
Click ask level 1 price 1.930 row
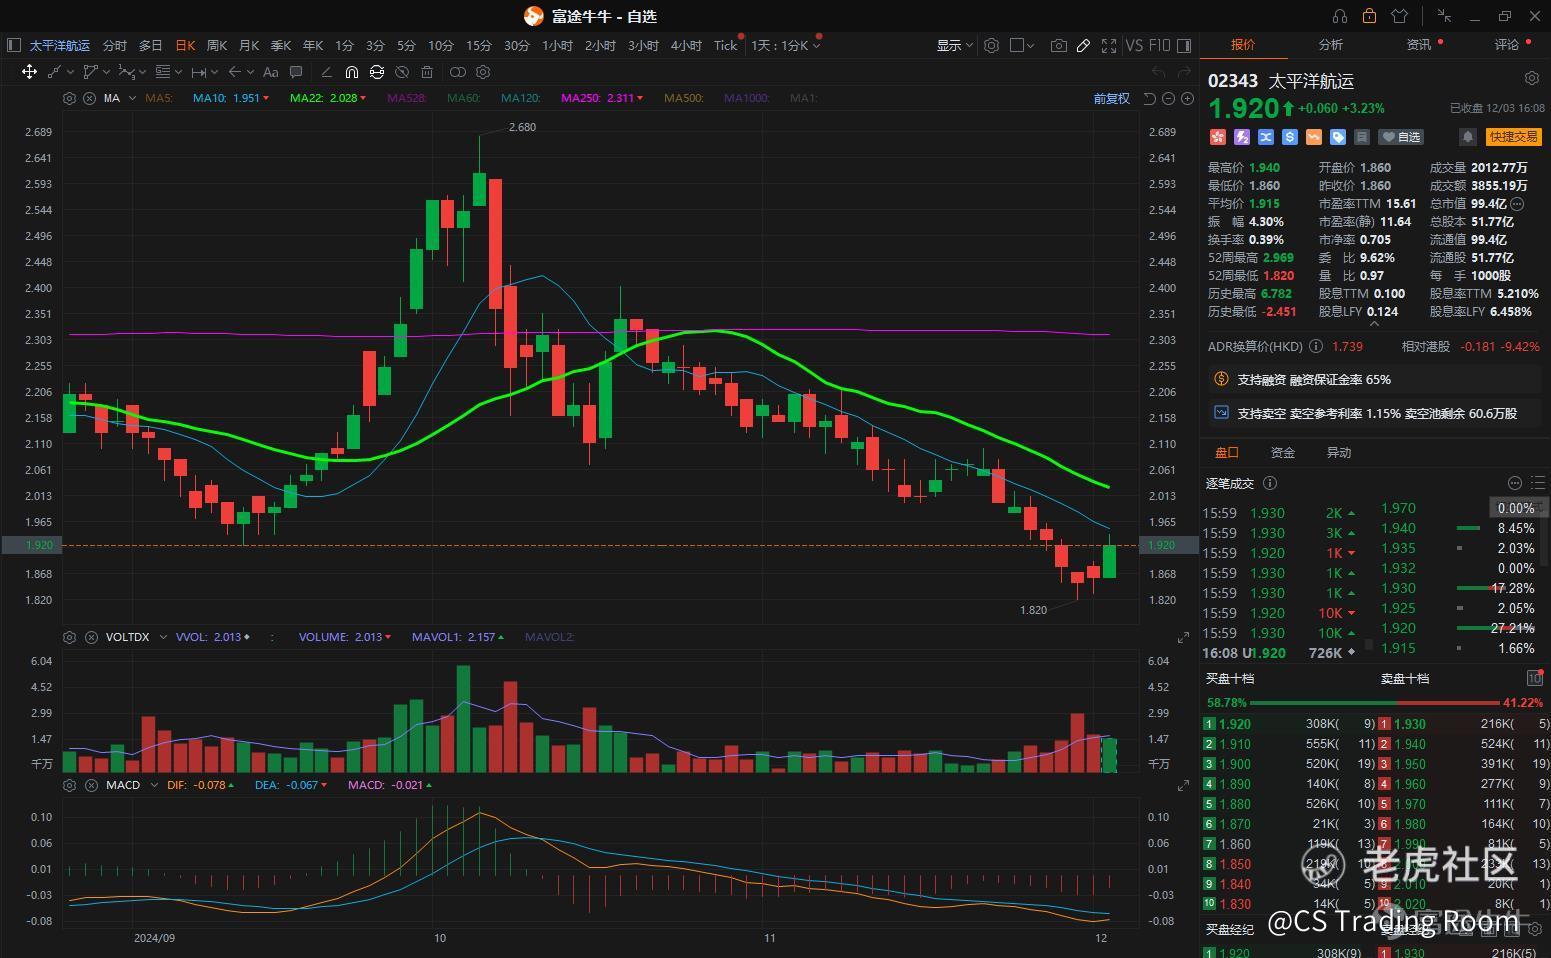pyautogui.click(x=1463, y=724)
